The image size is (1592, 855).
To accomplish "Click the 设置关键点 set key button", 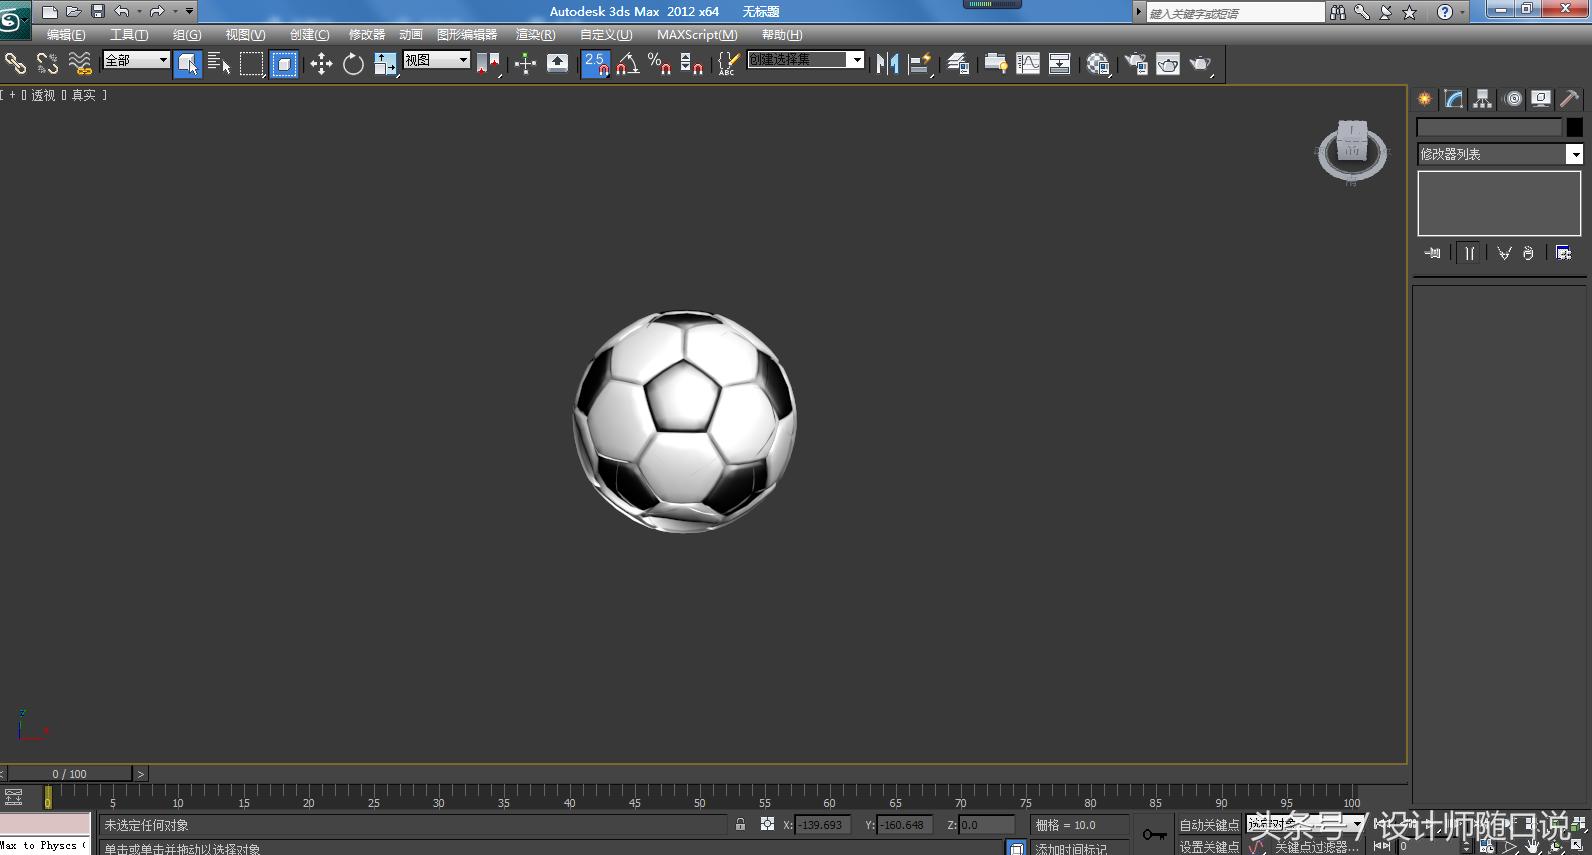I will point(1208,847).
